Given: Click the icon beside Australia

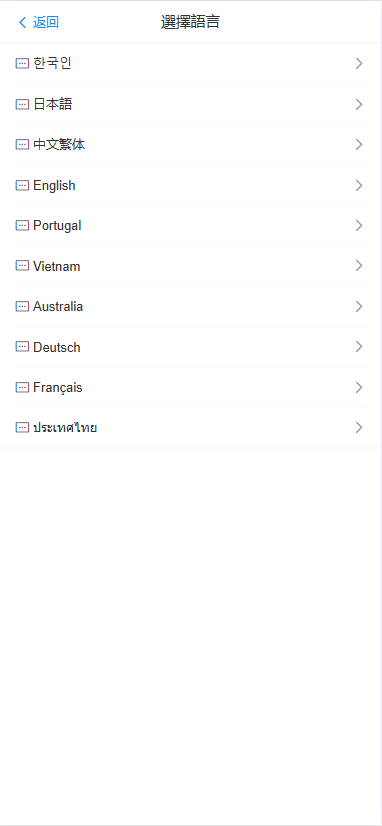Looking at the screenshot, I should click(22, 307).
